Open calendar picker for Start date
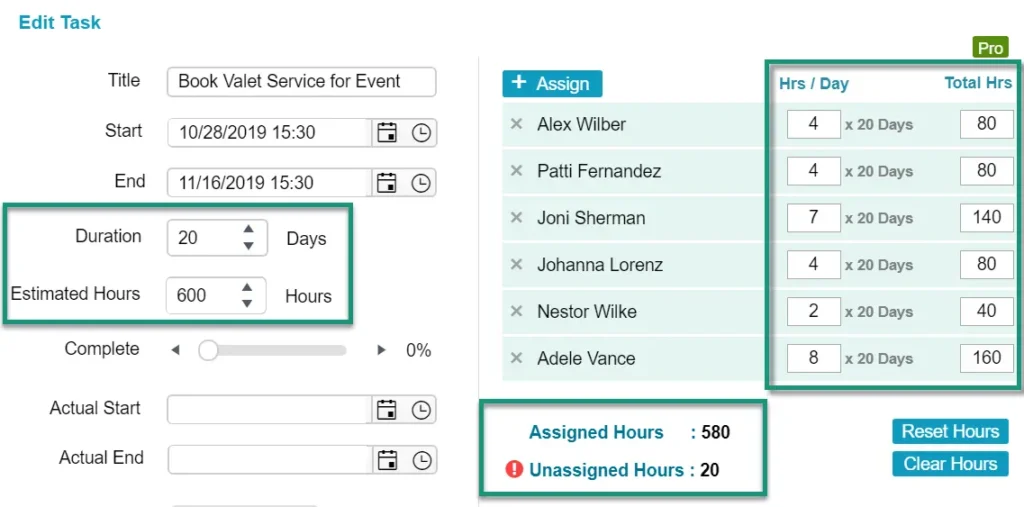Image resolution: width=1024 pixels, height=507 pixels. pos(386,132)
